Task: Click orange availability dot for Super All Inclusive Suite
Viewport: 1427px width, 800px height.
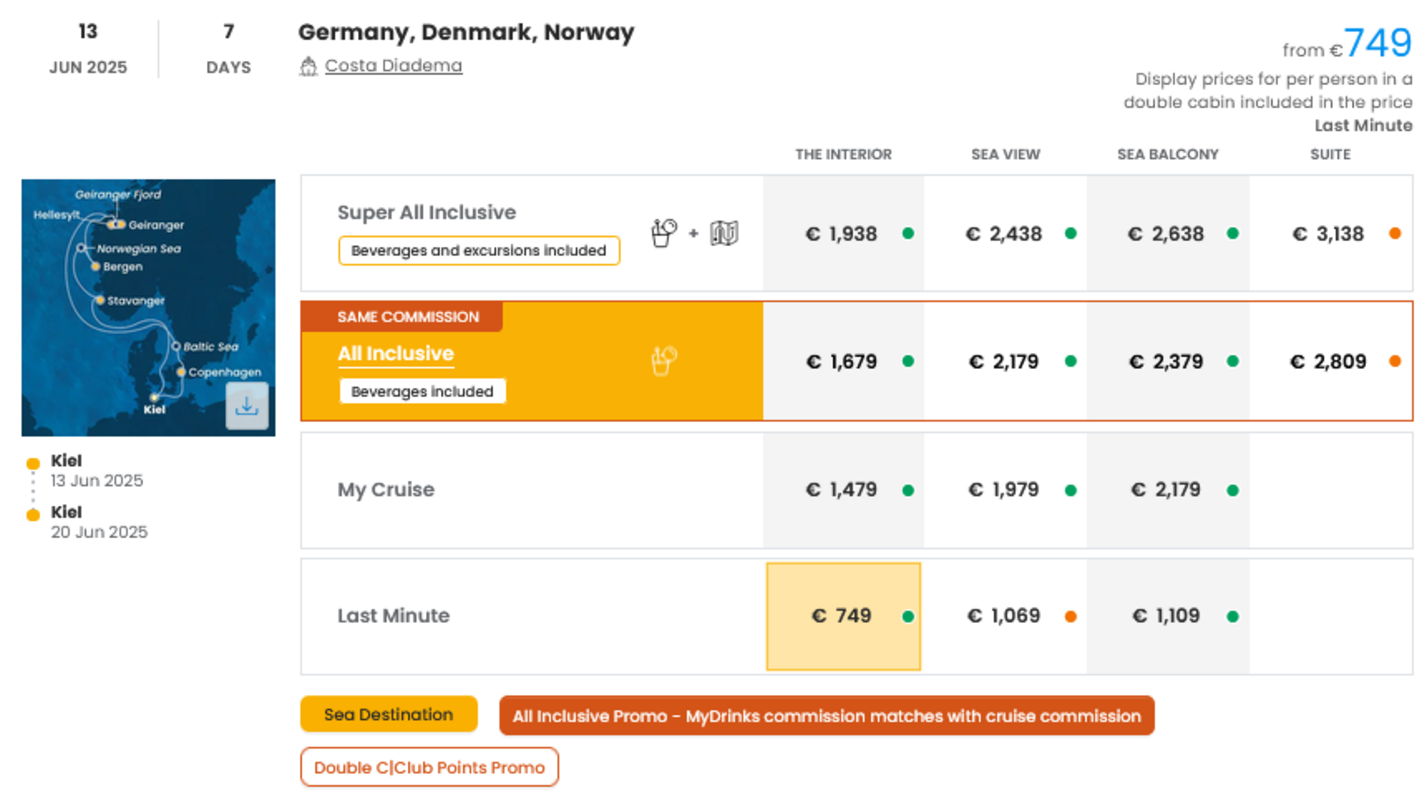Action: [x=1394, y=234]
